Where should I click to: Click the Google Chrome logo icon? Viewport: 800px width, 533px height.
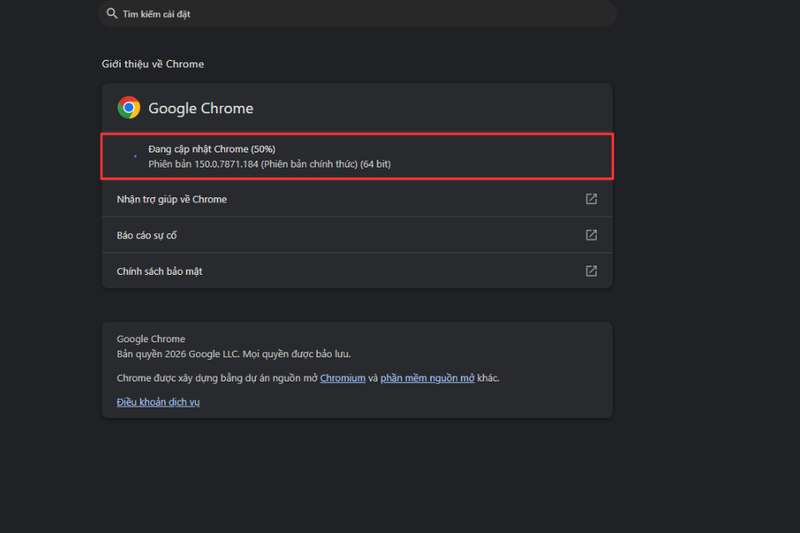tap(129, 108)
